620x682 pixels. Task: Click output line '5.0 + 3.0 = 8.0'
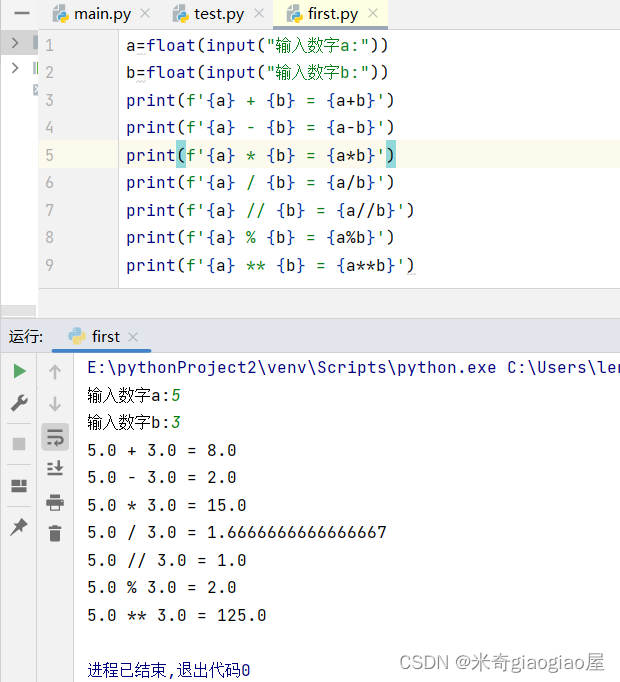coord(162,451)
